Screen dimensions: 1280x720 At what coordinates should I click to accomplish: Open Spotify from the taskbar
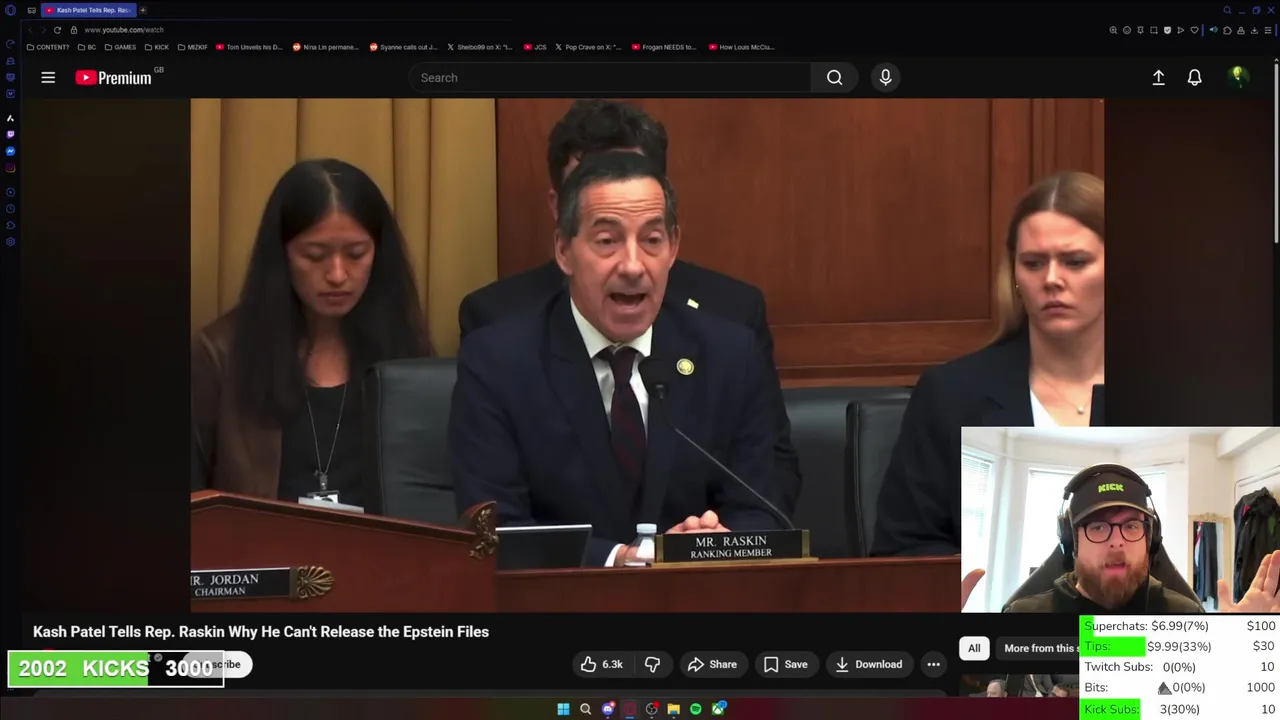pyautogui.click(x=695, y=709)
